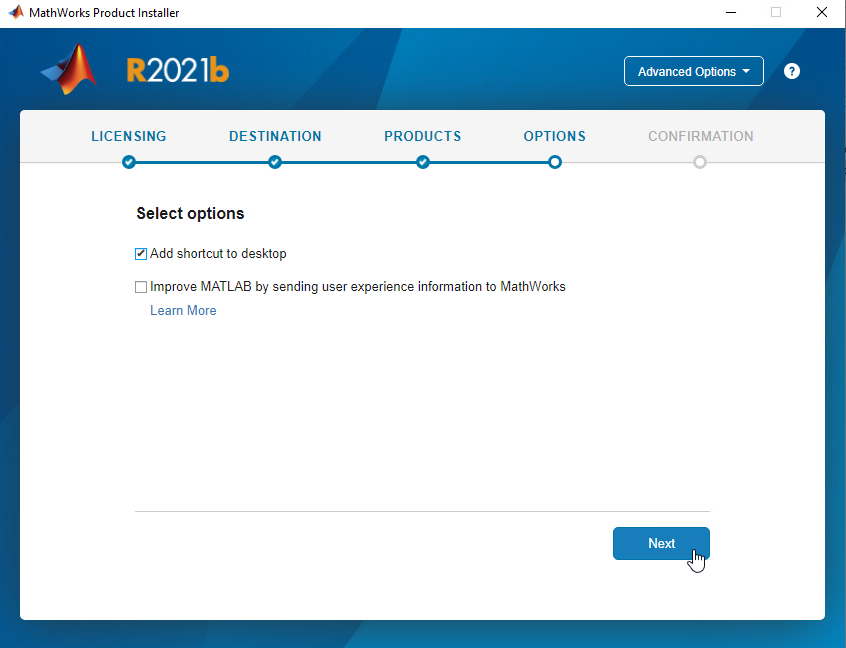The height and width of the screenshot is (648, 846).
Task: Go back to the LICENSING step
Action: pos(129,136)
